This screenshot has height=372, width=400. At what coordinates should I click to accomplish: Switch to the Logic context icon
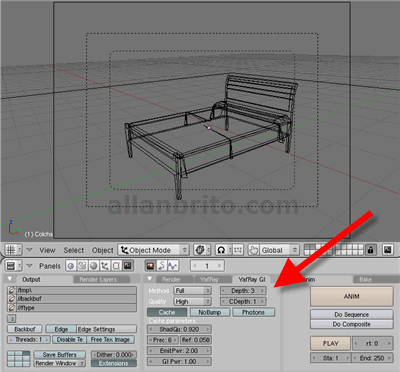(71, 266)
